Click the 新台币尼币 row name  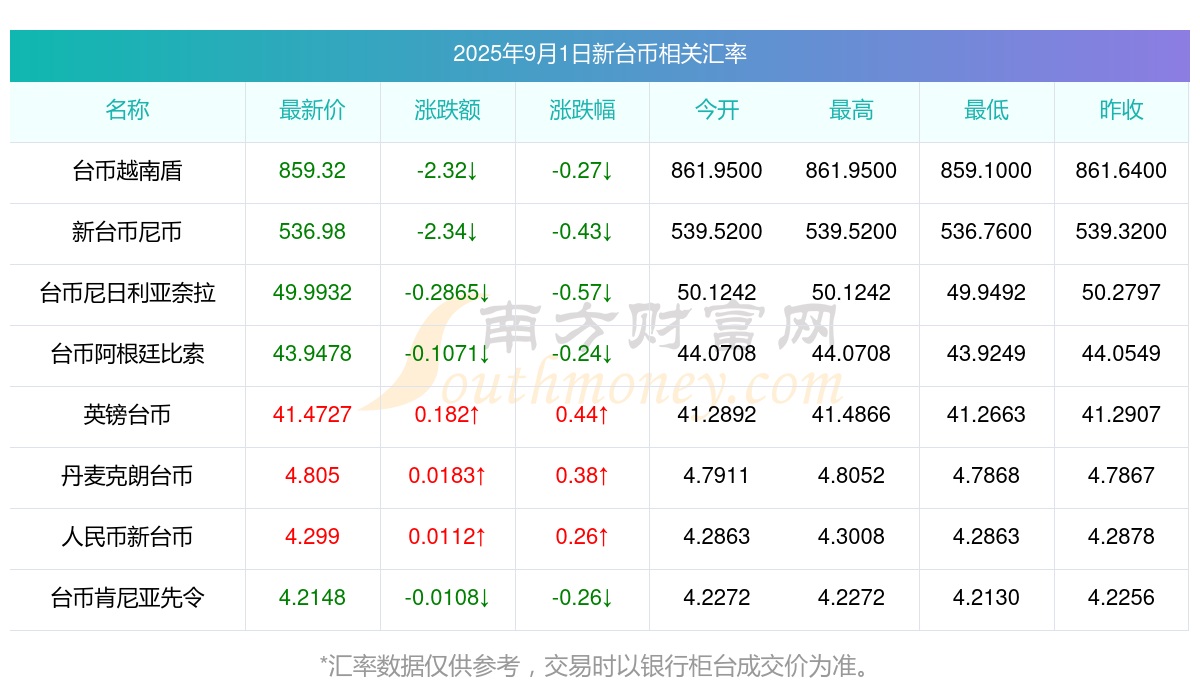(x=127, y=233)
